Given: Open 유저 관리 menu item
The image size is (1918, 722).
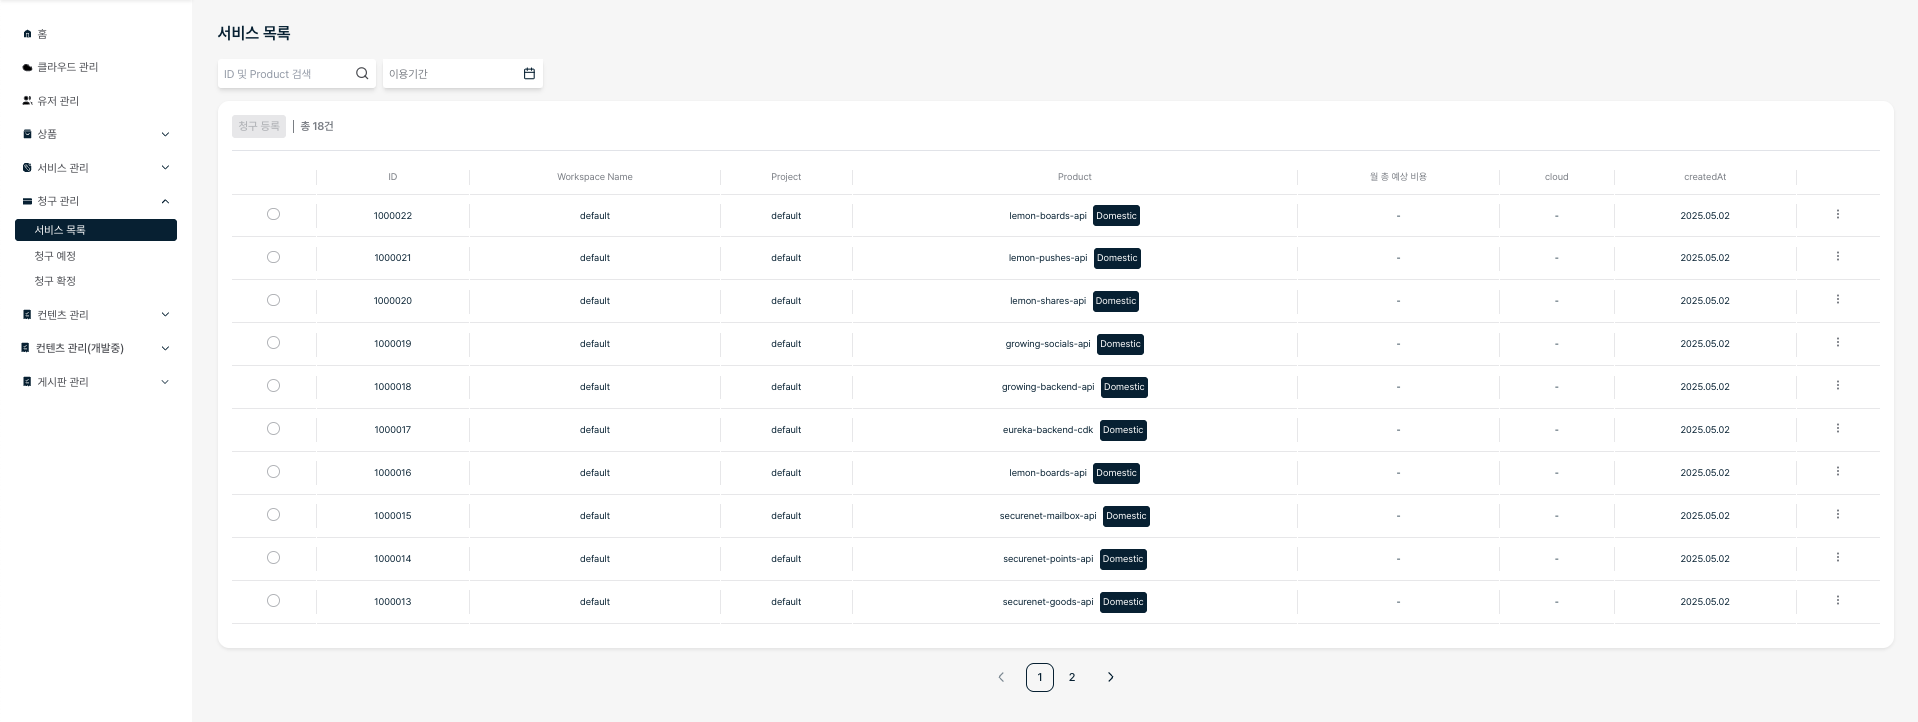Looking at the screenshot, I should [x=58, y=101].
